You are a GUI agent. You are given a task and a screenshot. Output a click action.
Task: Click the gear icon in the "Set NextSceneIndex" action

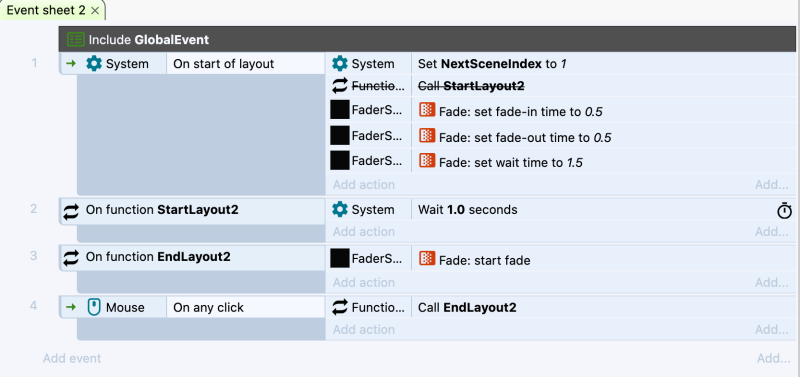(340, 64)
